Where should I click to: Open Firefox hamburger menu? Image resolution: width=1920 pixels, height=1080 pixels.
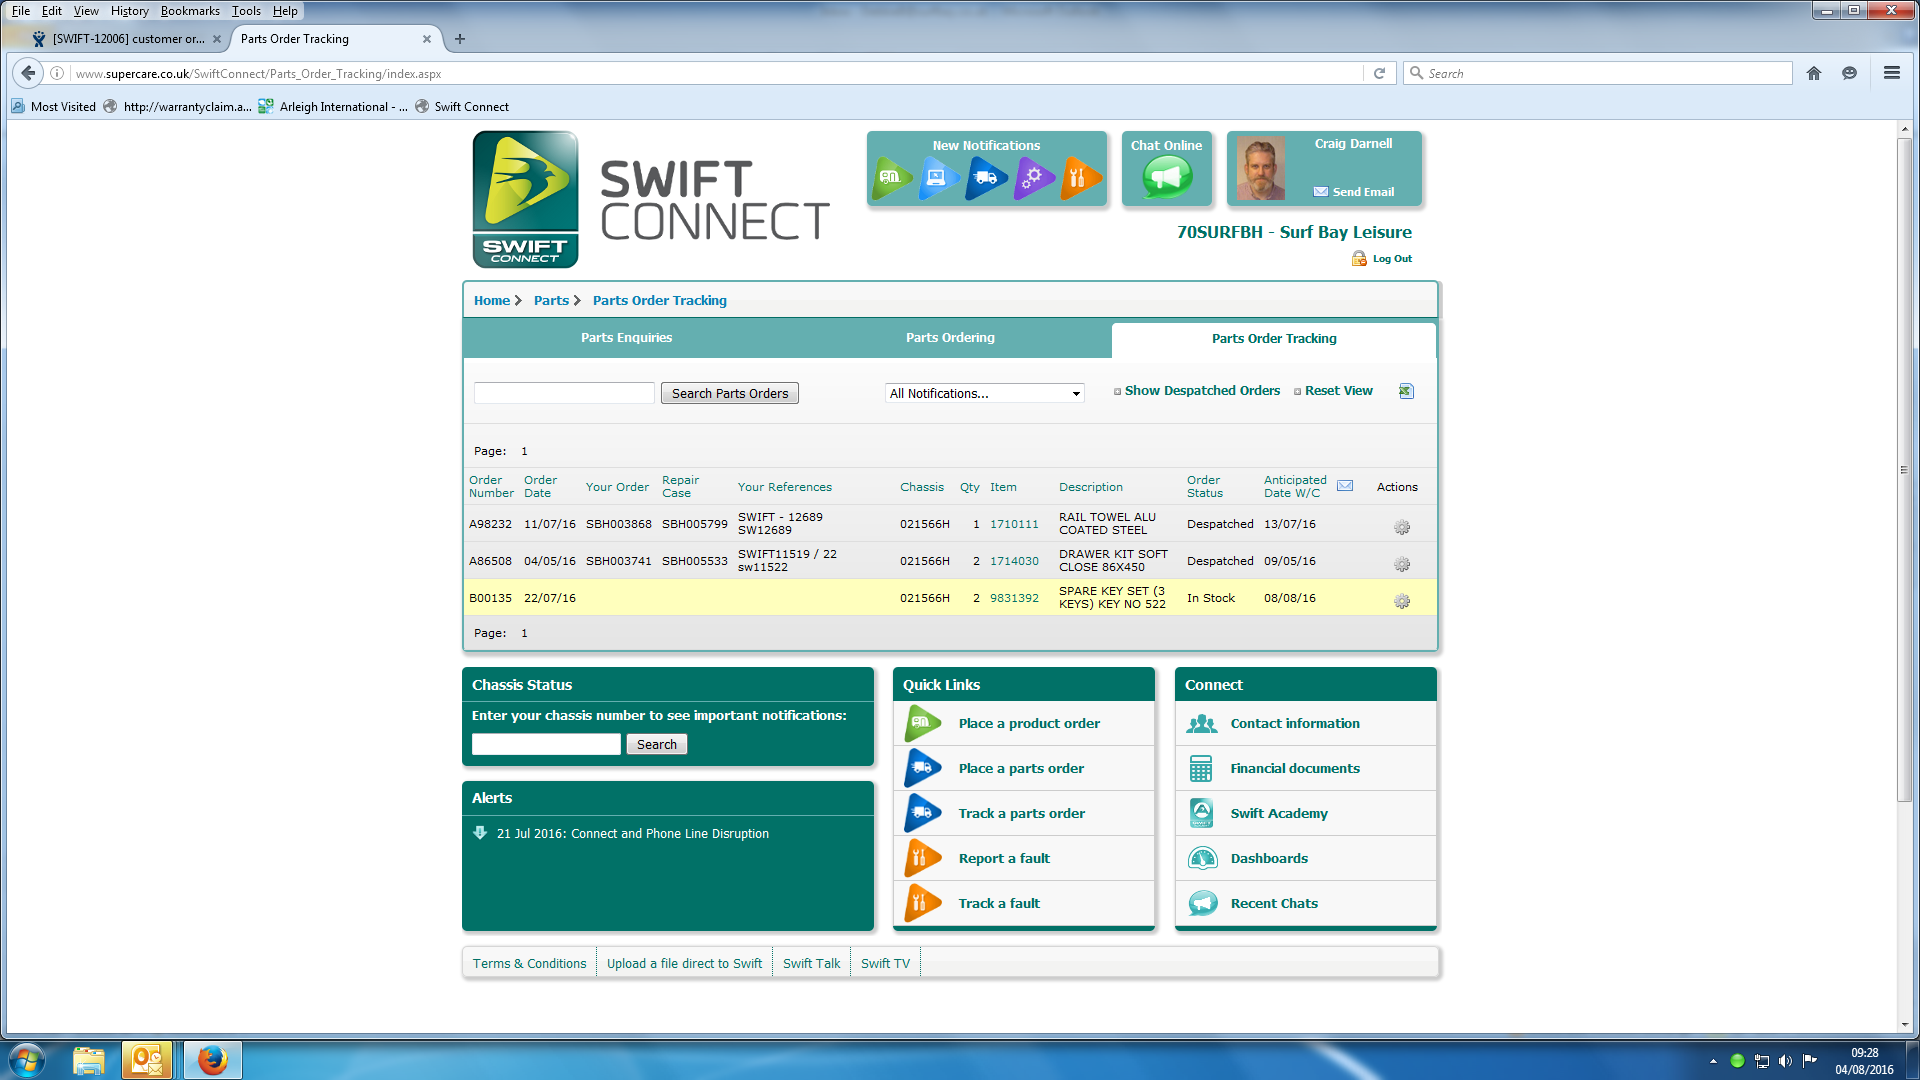point(1891,73)
